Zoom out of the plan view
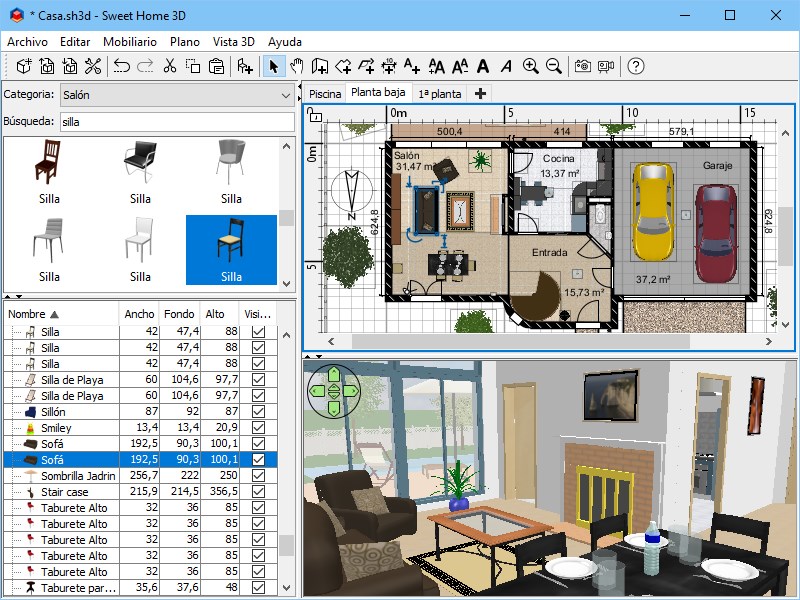Viewport: 800px width, 600px height. pos(554,66)
